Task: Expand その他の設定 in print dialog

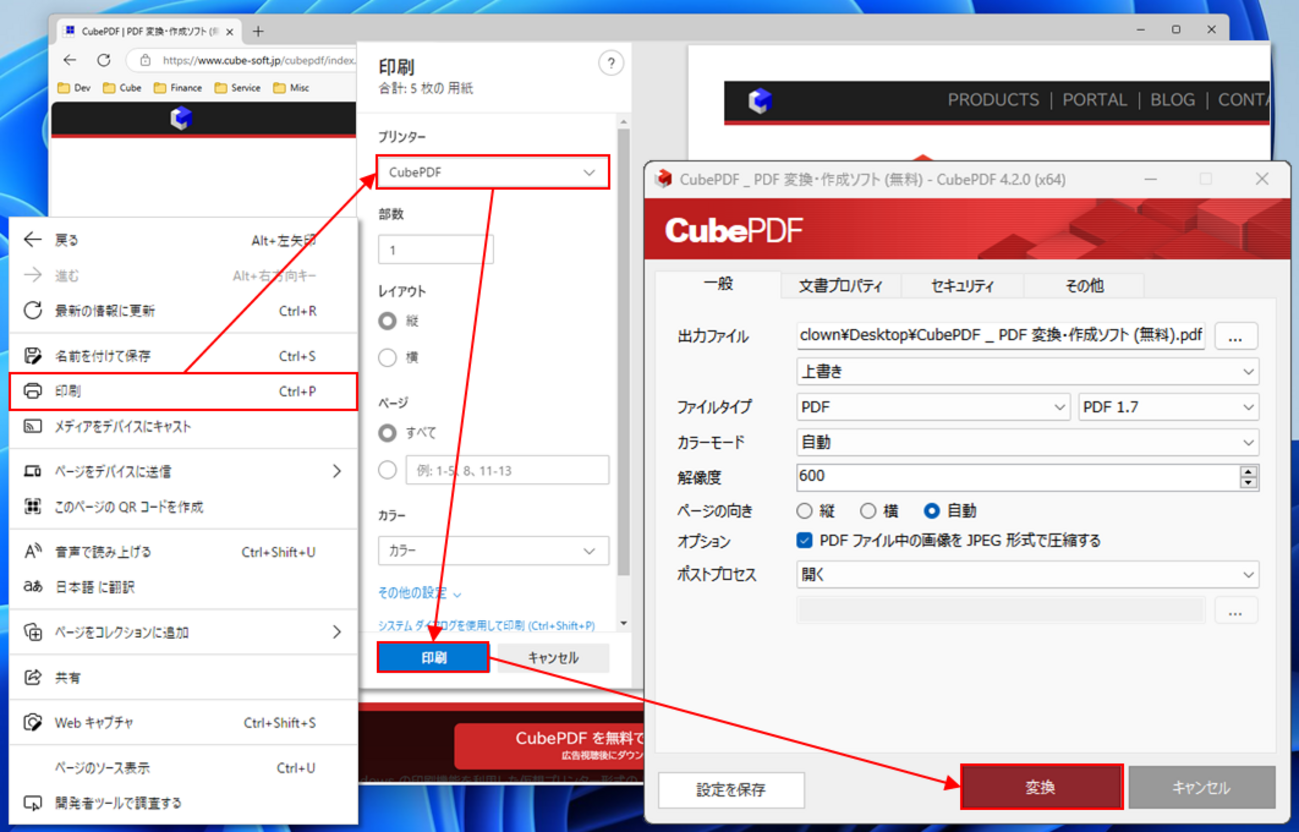Action: tap(410, 592)
